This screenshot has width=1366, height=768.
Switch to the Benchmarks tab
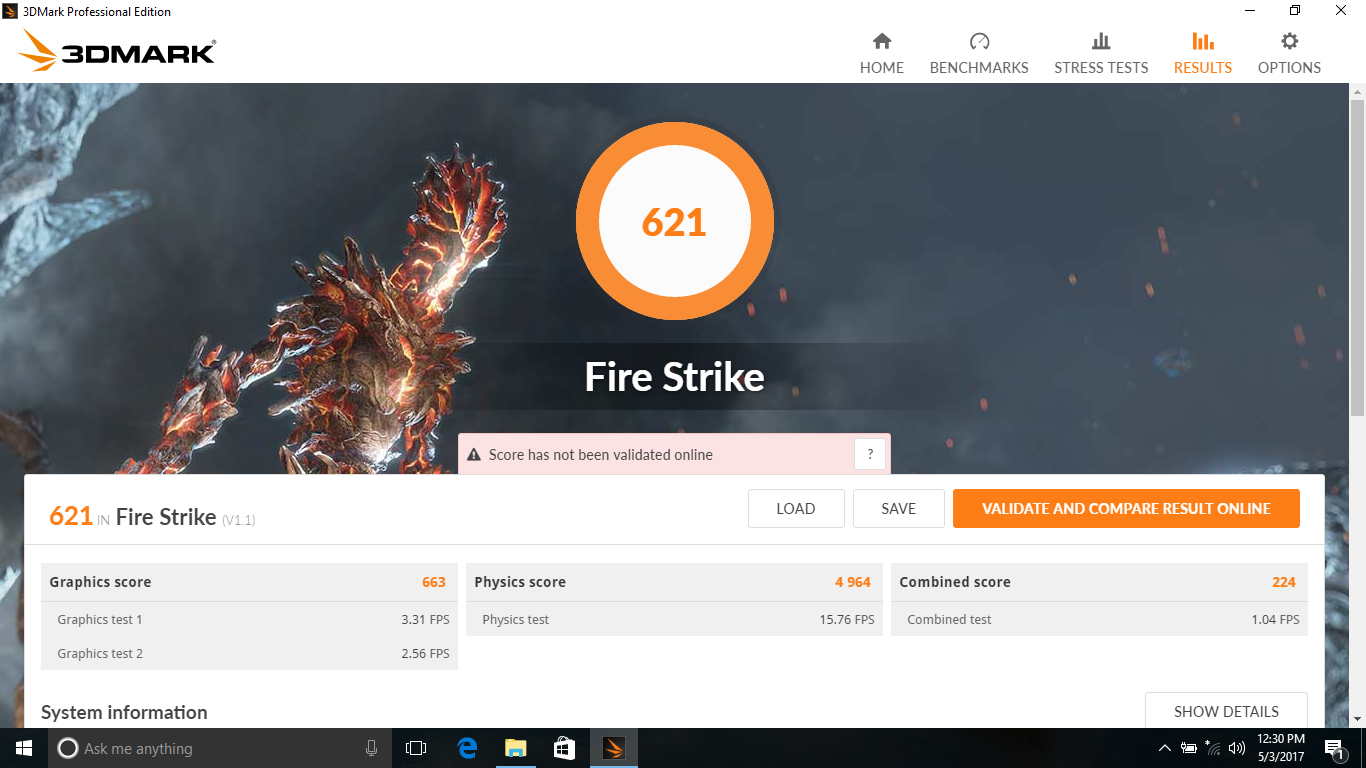[979, 54]
